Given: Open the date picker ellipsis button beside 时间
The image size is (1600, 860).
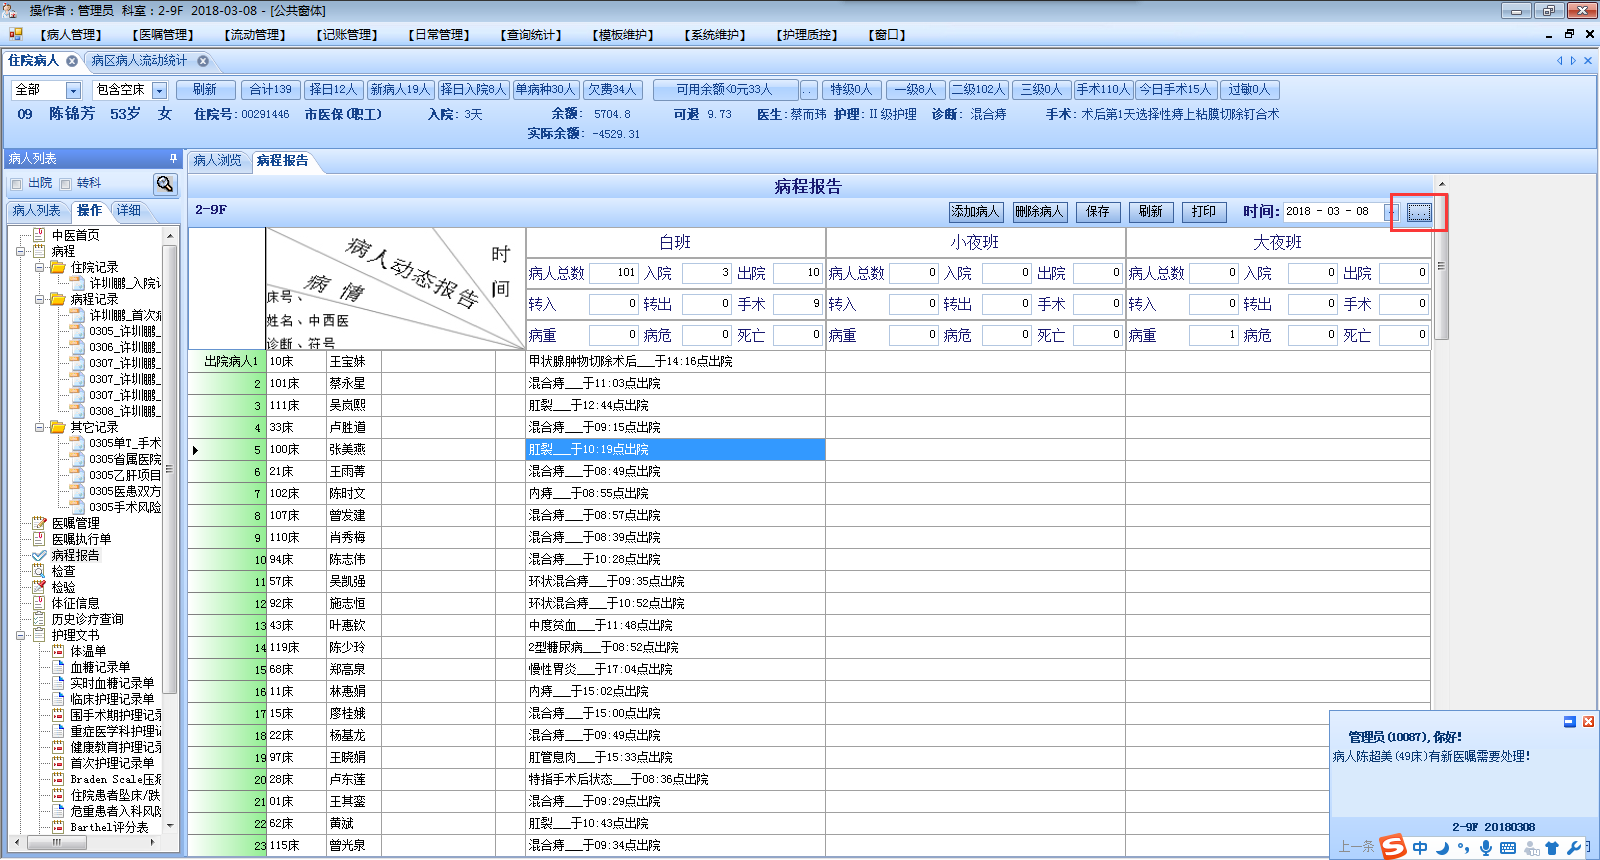Looking at the screenshot, I should [1419, 212].
